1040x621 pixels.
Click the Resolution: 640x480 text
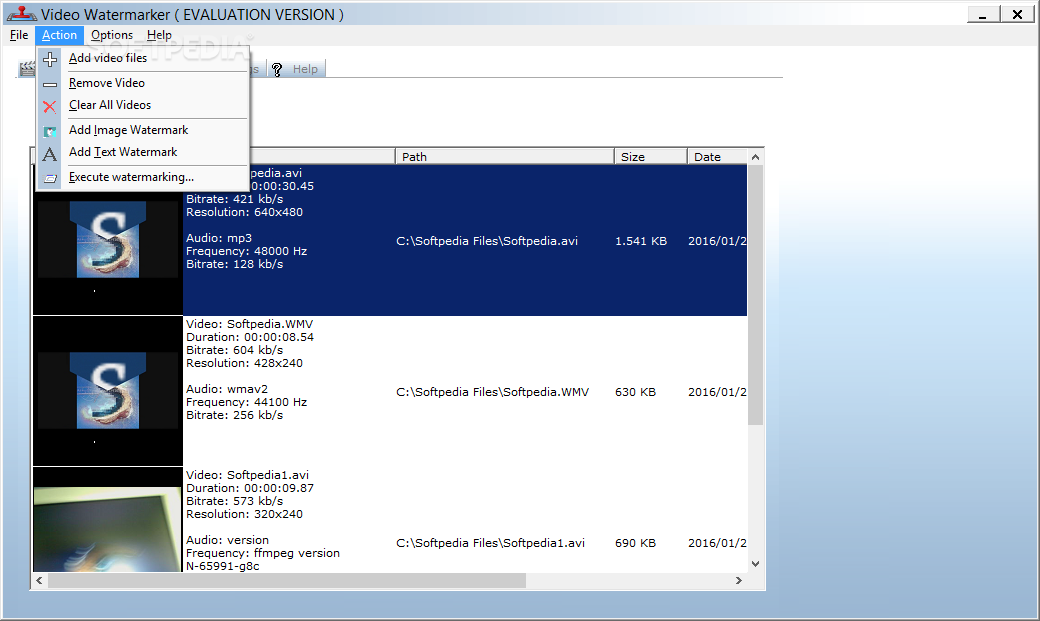coord(244,212)
